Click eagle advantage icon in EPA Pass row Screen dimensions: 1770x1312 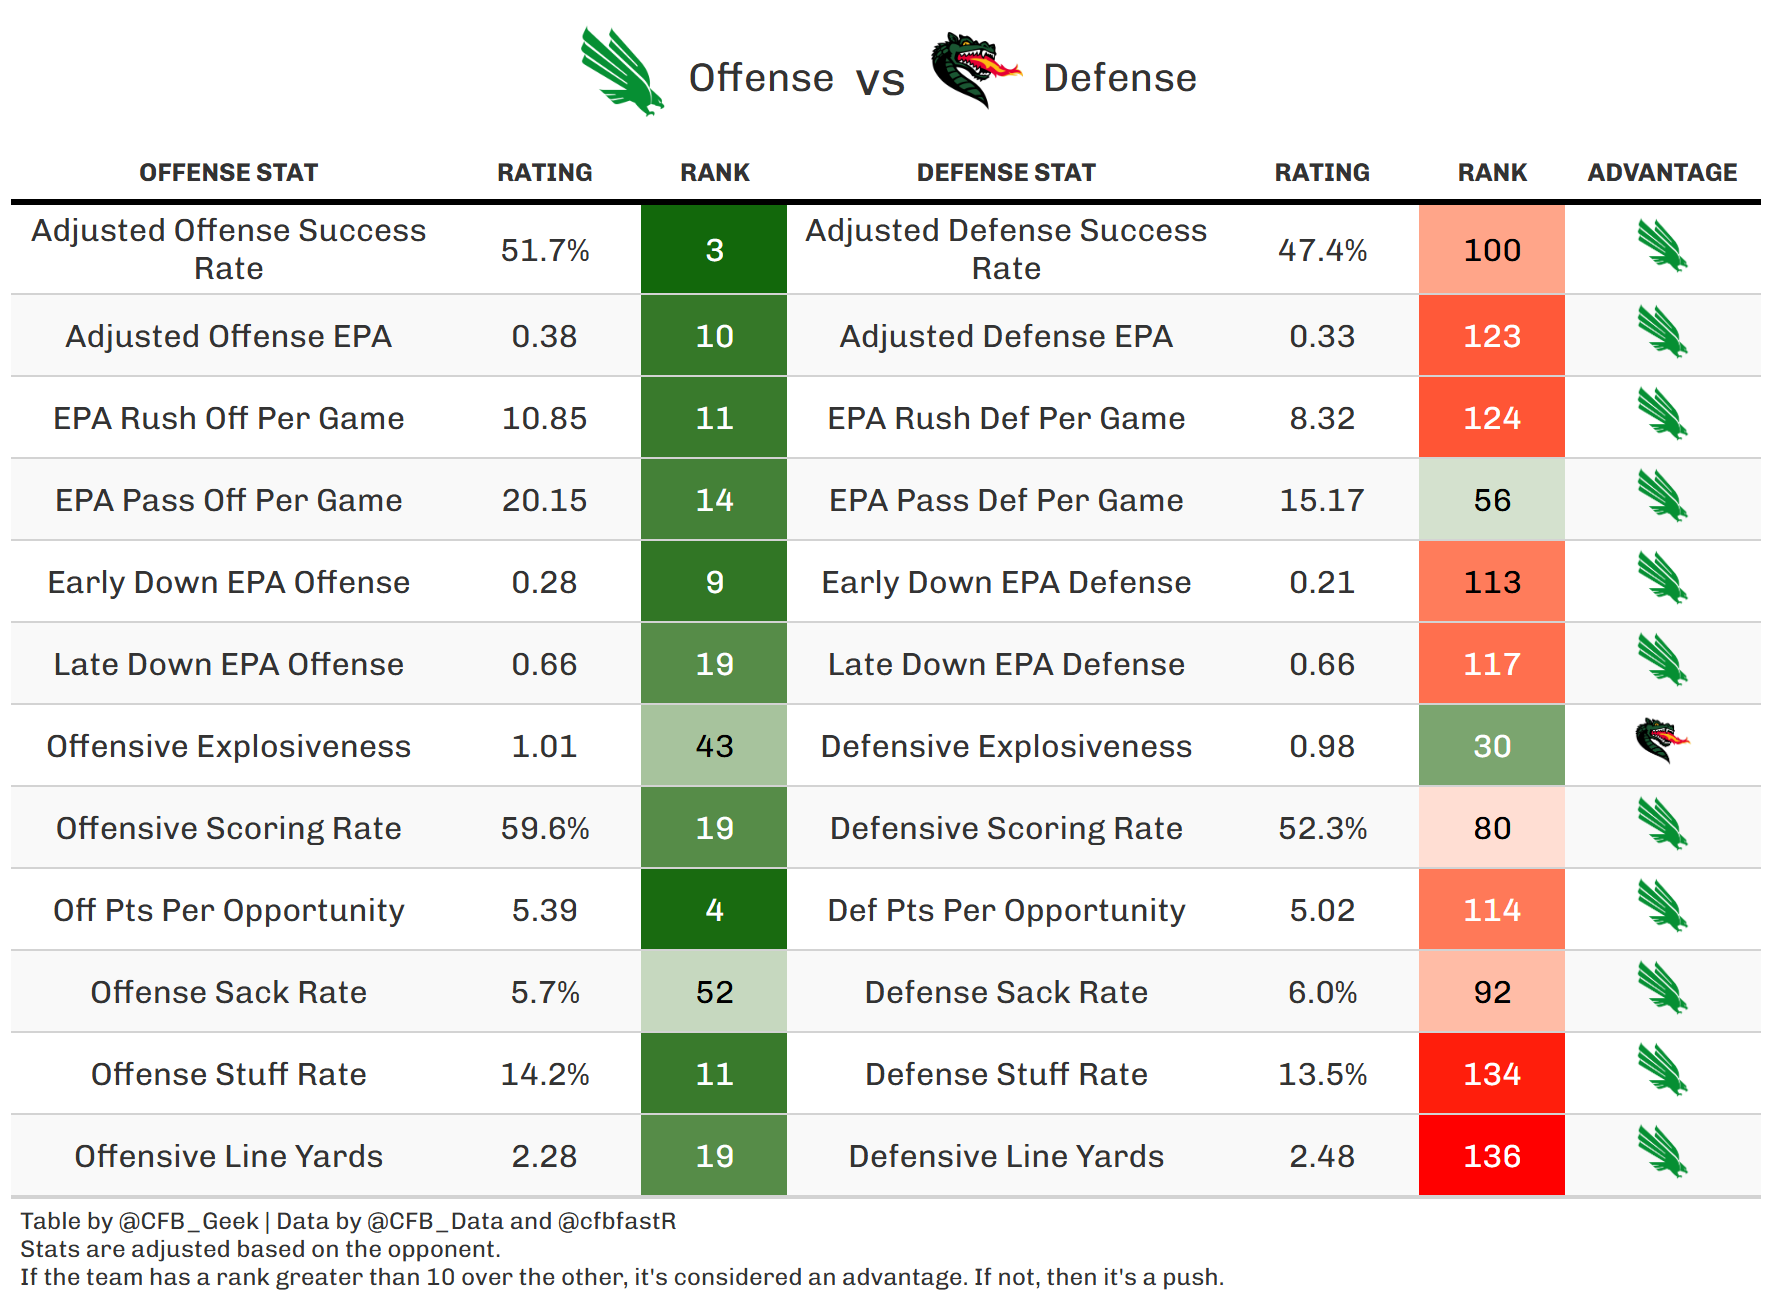coord(1662,496)
